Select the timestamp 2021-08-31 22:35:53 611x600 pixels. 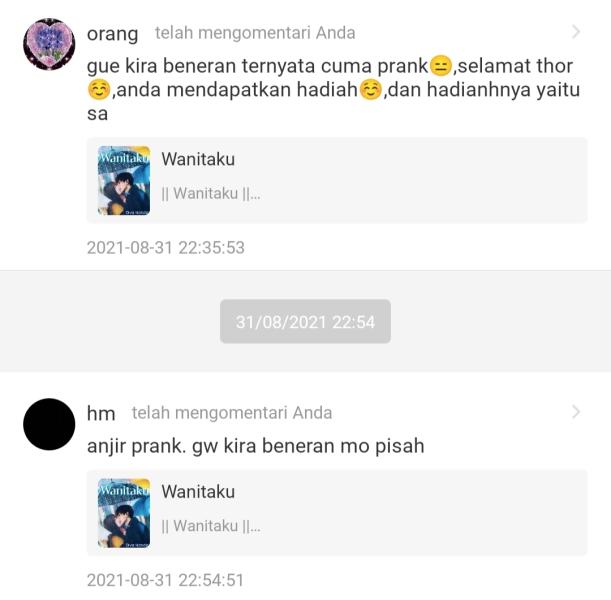[166, 248]
